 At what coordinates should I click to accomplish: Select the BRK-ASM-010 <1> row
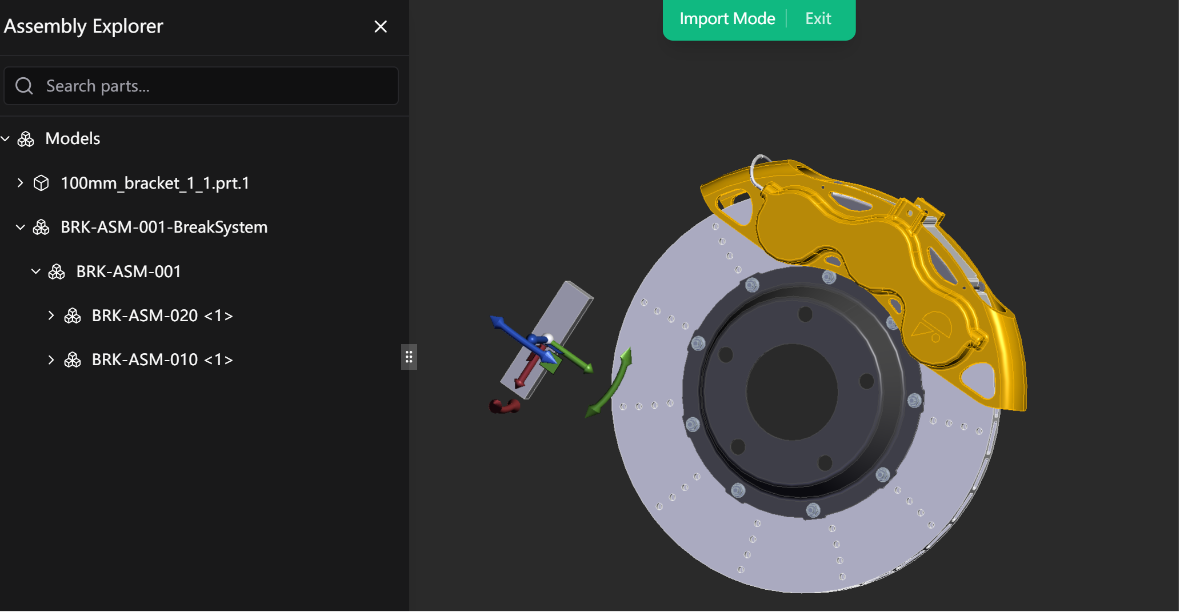162,360
